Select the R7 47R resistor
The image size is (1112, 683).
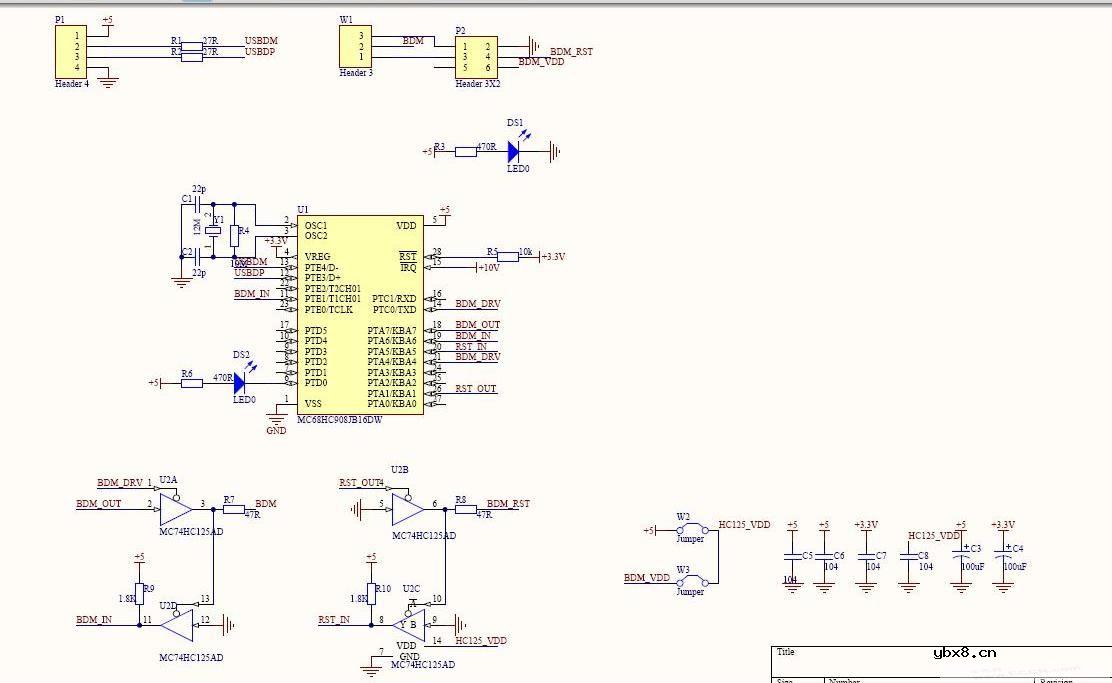click(234, 509)
